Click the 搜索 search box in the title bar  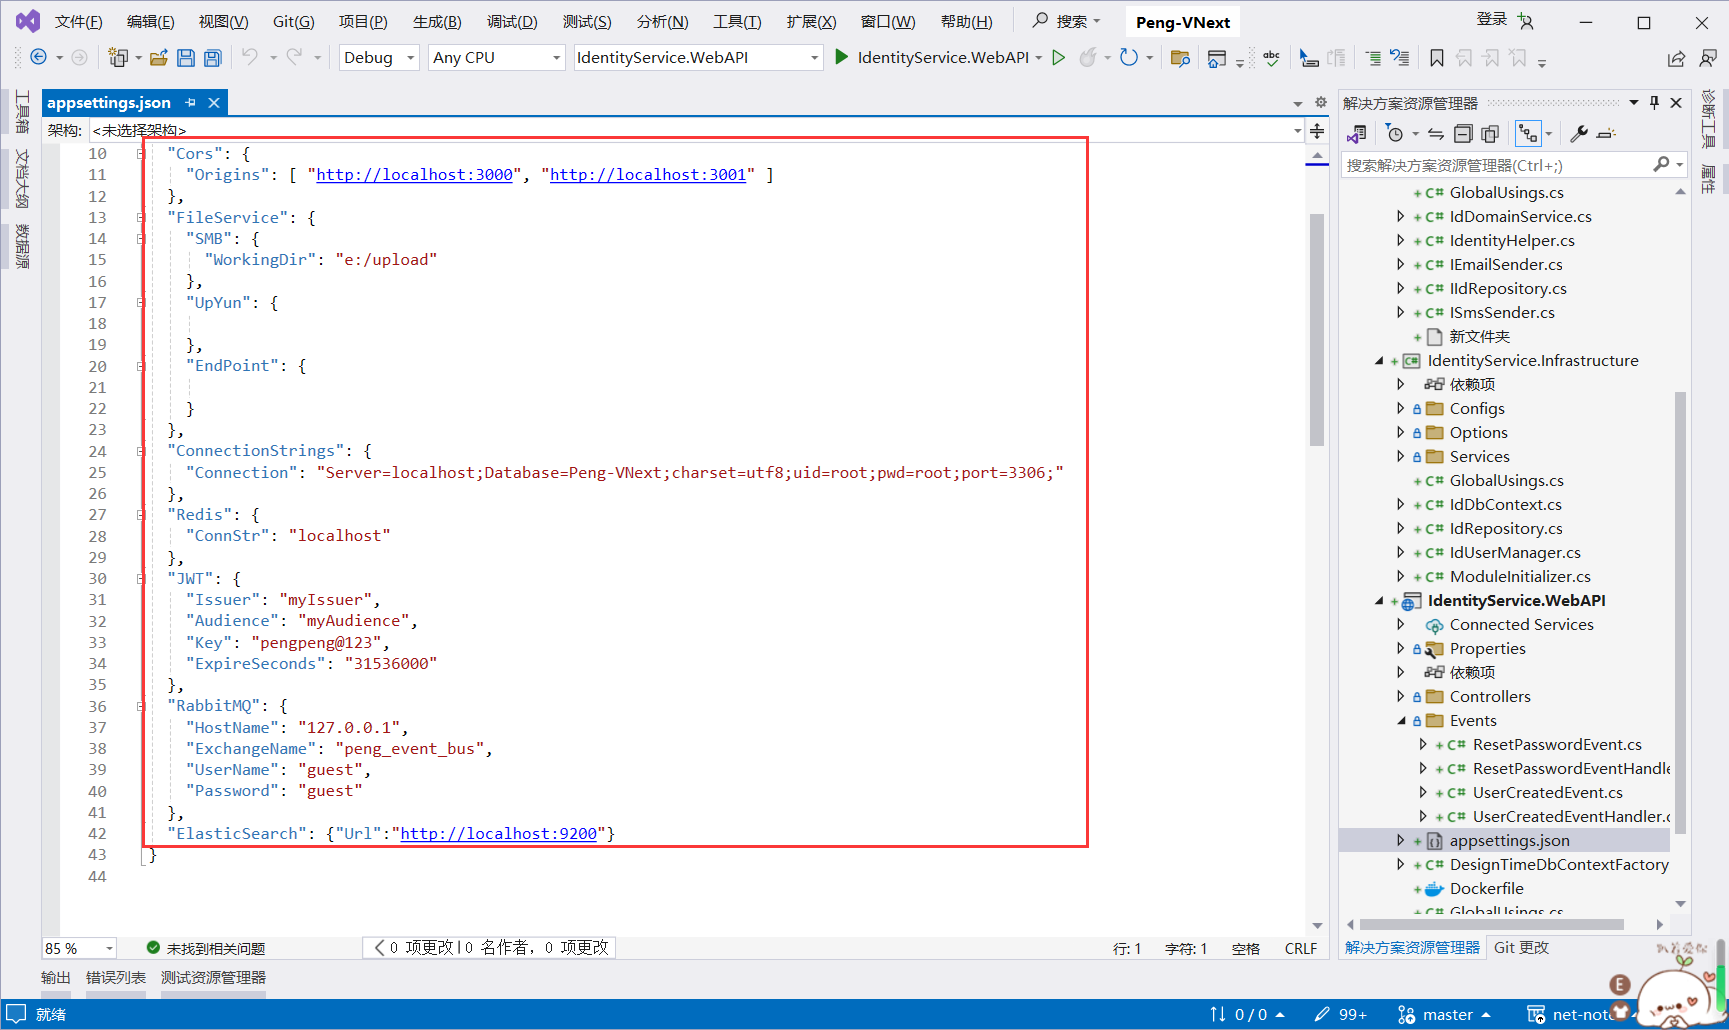pos(1066,21)
